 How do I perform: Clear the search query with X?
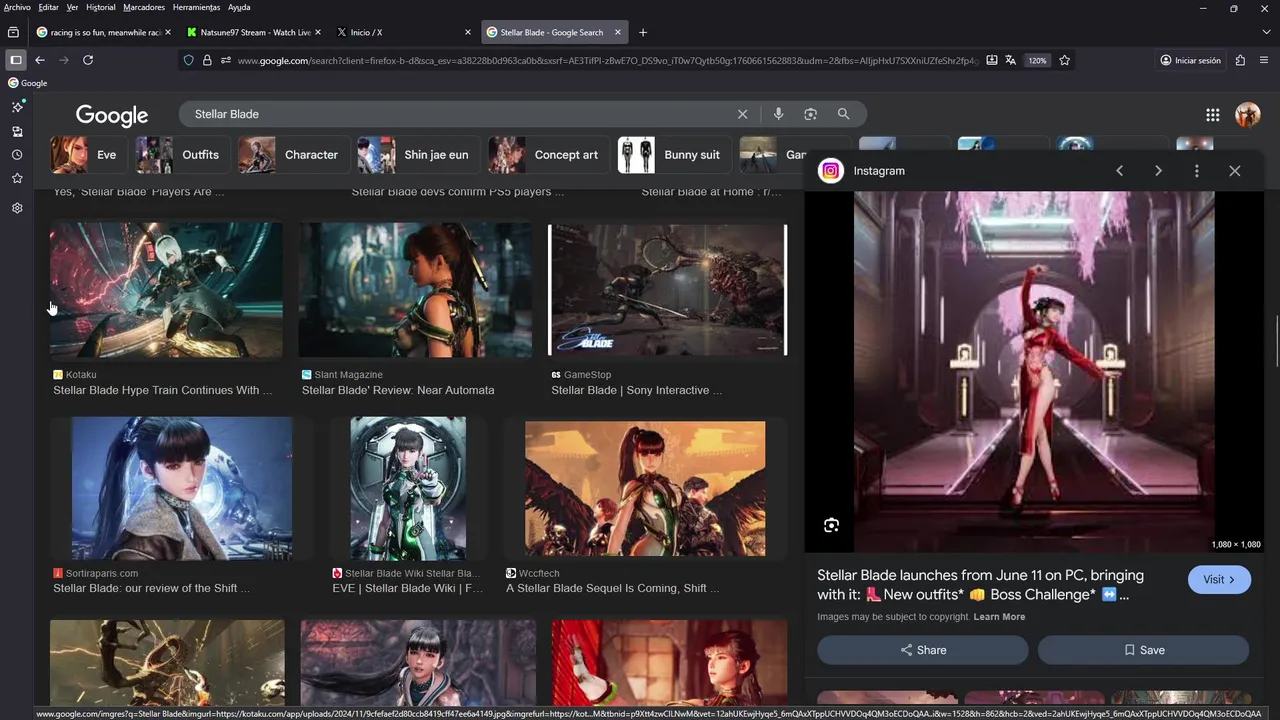tap(742, 114)
